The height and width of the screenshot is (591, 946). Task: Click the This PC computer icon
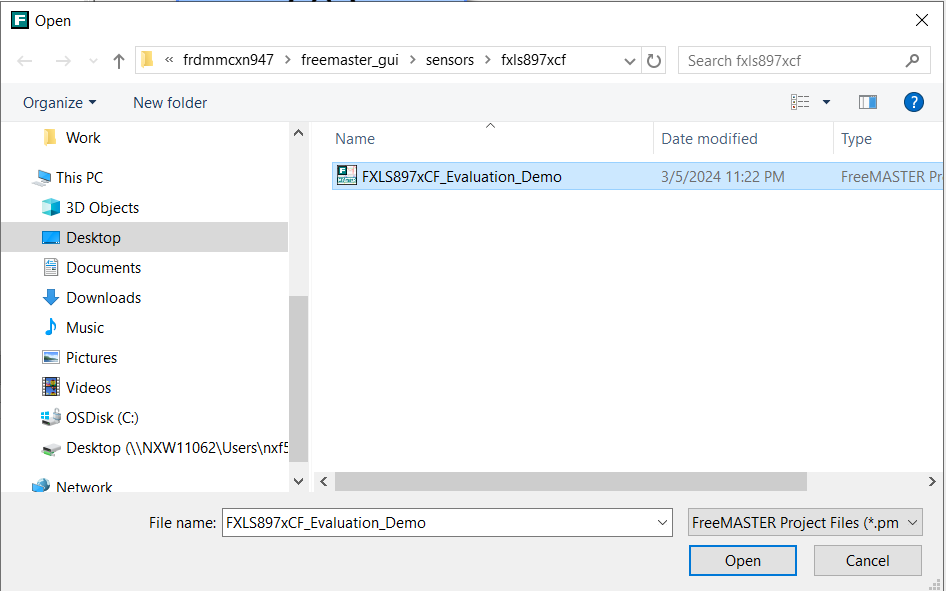[x=42, y=178]
